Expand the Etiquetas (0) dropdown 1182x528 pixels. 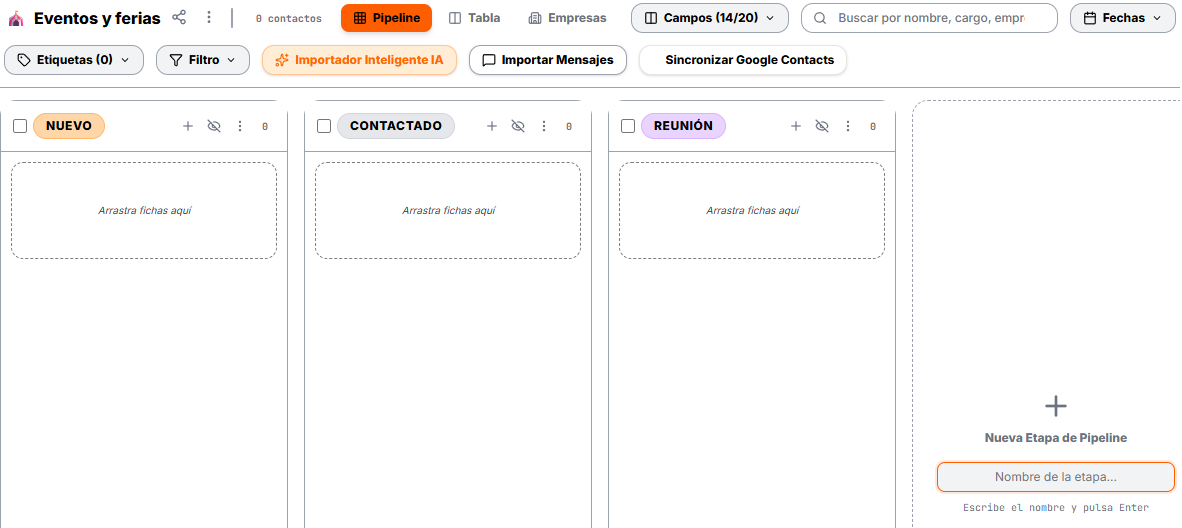click(x=74, y=60)
